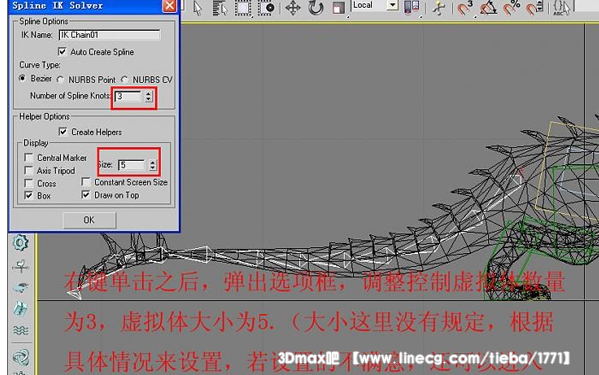Select the Select Object arrow tool
599x375 pixels.
coord(198,8)
